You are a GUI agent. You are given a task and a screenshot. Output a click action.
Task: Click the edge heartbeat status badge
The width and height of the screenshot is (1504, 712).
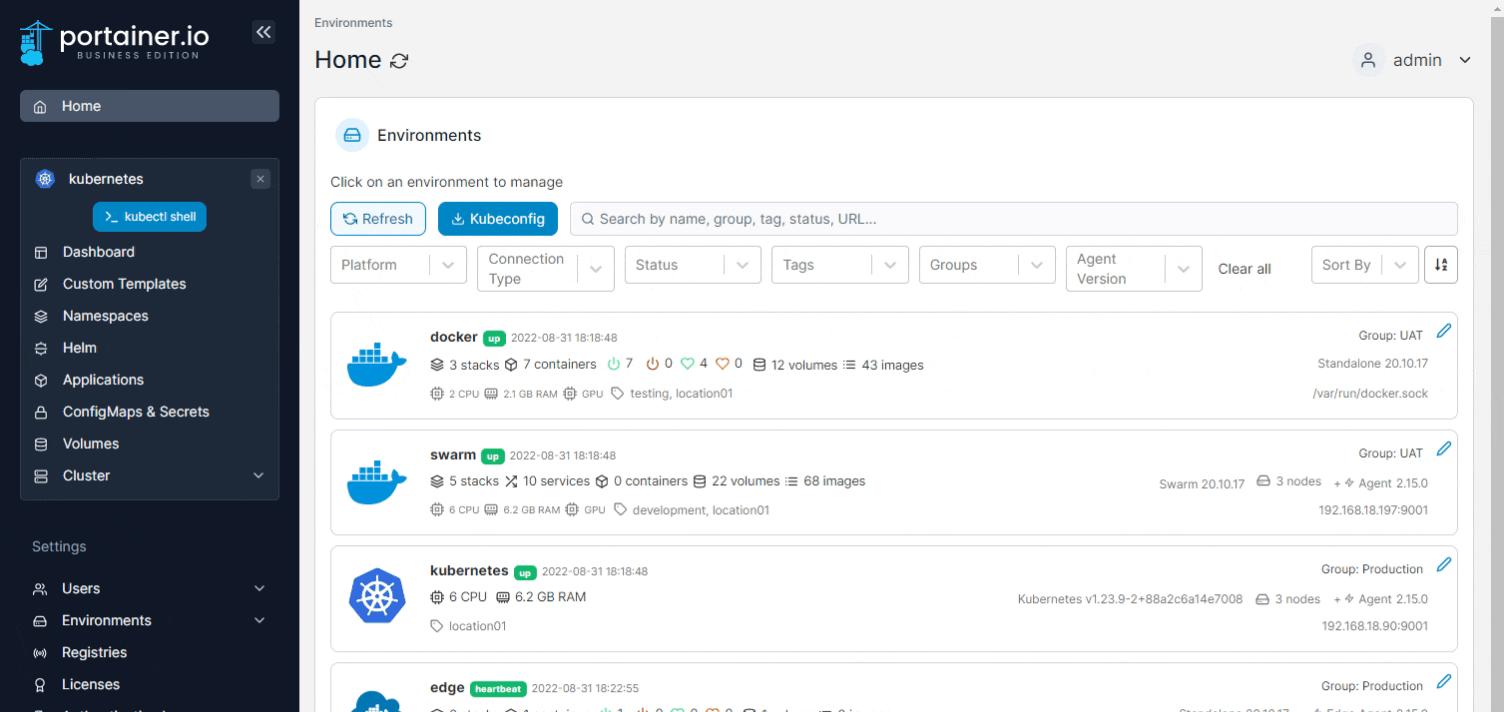[x=498, y=689]
